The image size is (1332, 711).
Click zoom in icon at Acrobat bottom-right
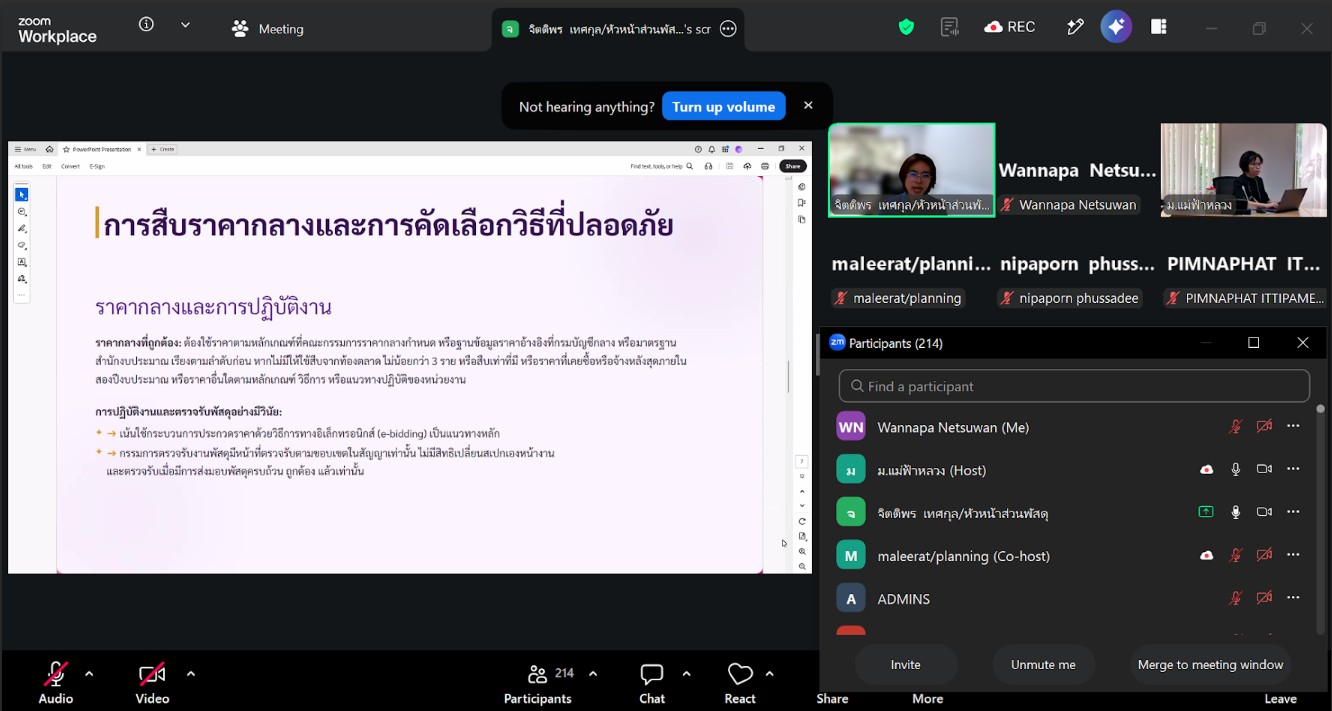(x=802, y=551)
